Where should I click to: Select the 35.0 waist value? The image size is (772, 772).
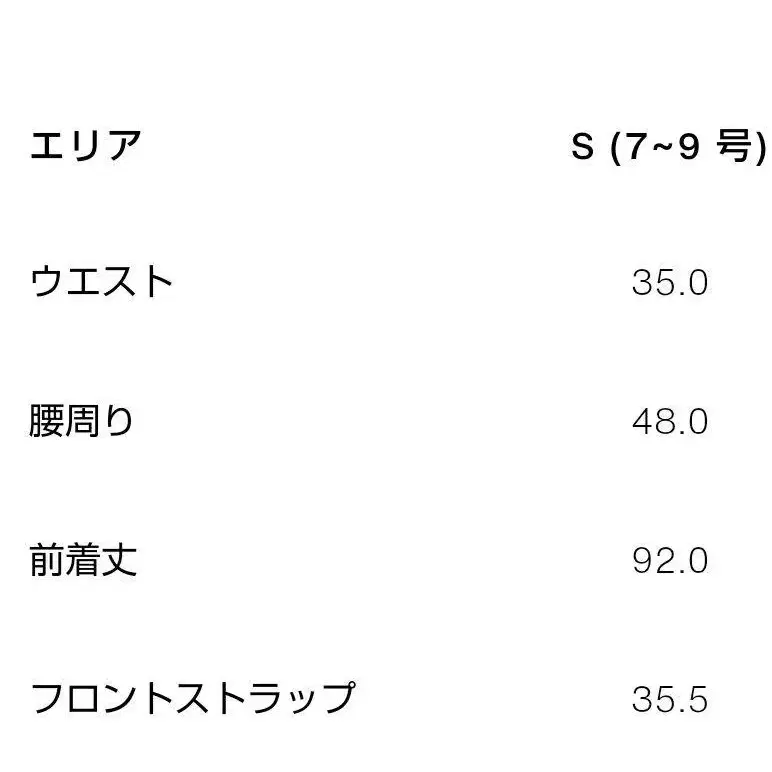pyautogui.click(x=669, y=283)
